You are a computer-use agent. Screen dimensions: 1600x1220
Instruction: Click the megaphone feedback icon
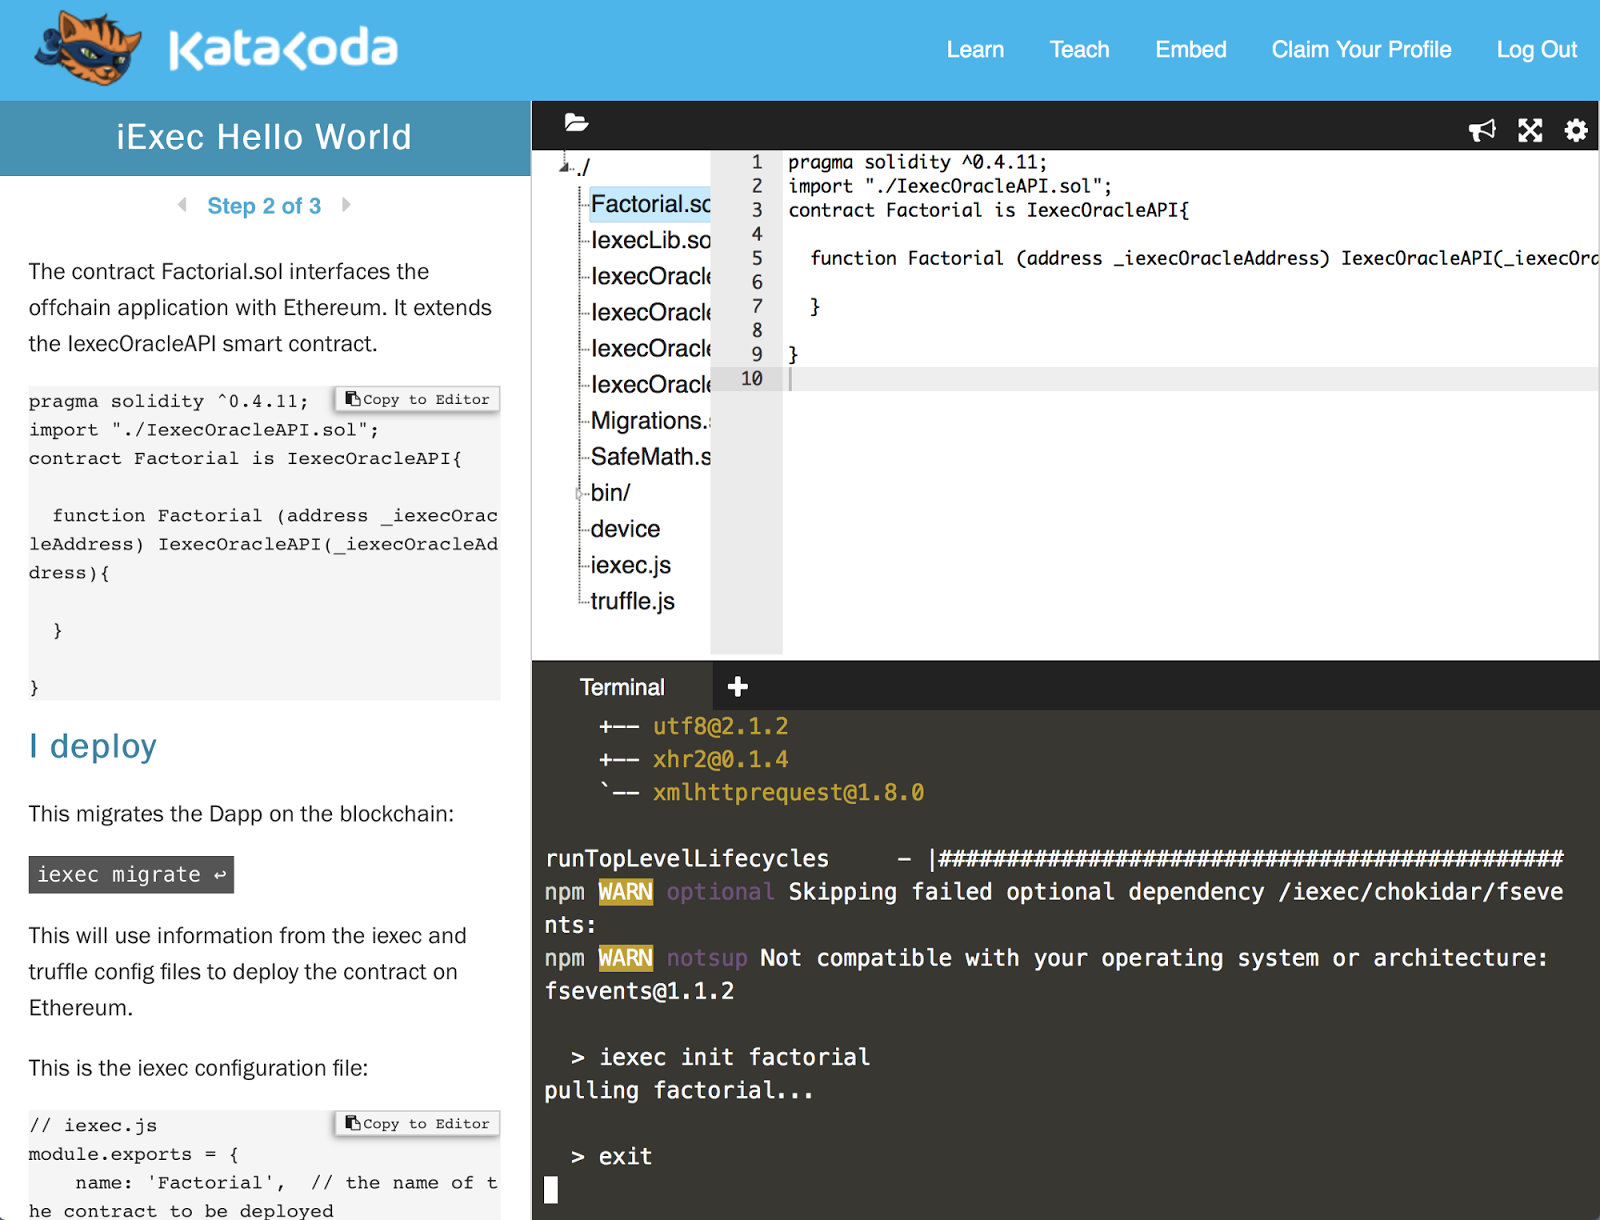(x=1482, y=130)
